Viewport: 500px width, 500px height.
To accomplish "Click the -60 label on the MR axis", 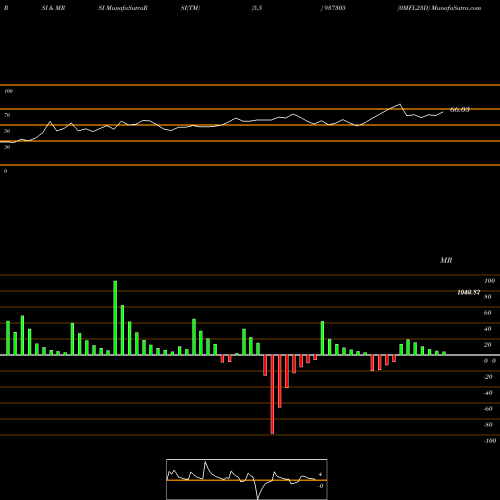I will click(488, 409).
